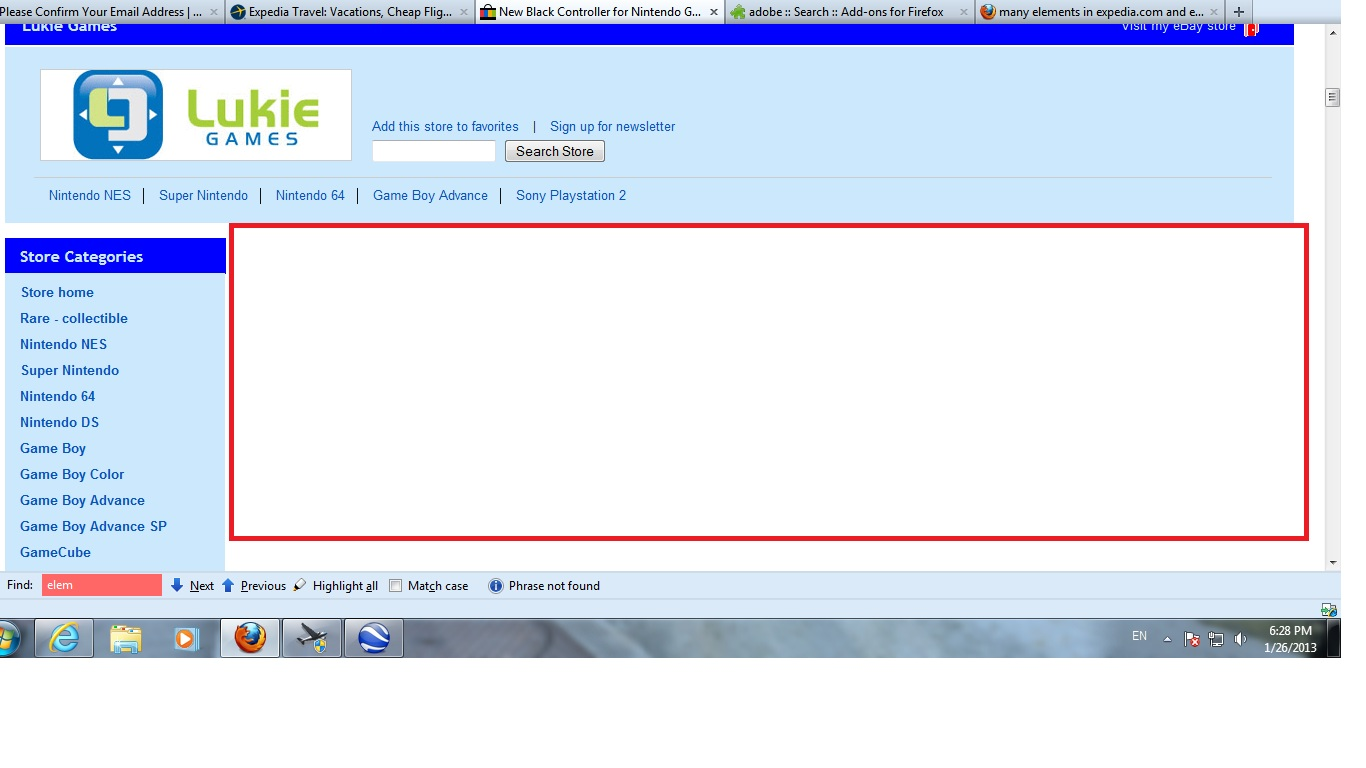Select Nintendo NES under Store Categories

tap(63, 344)
